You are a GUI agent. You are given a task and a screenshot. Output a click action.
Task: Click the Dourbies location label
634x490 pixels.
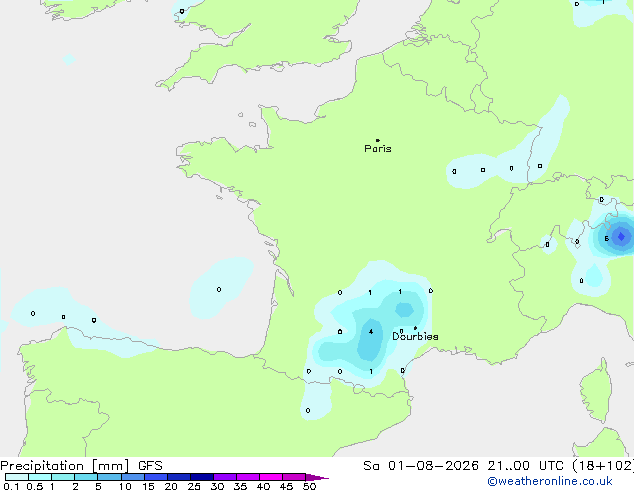(x=415, y=336)
